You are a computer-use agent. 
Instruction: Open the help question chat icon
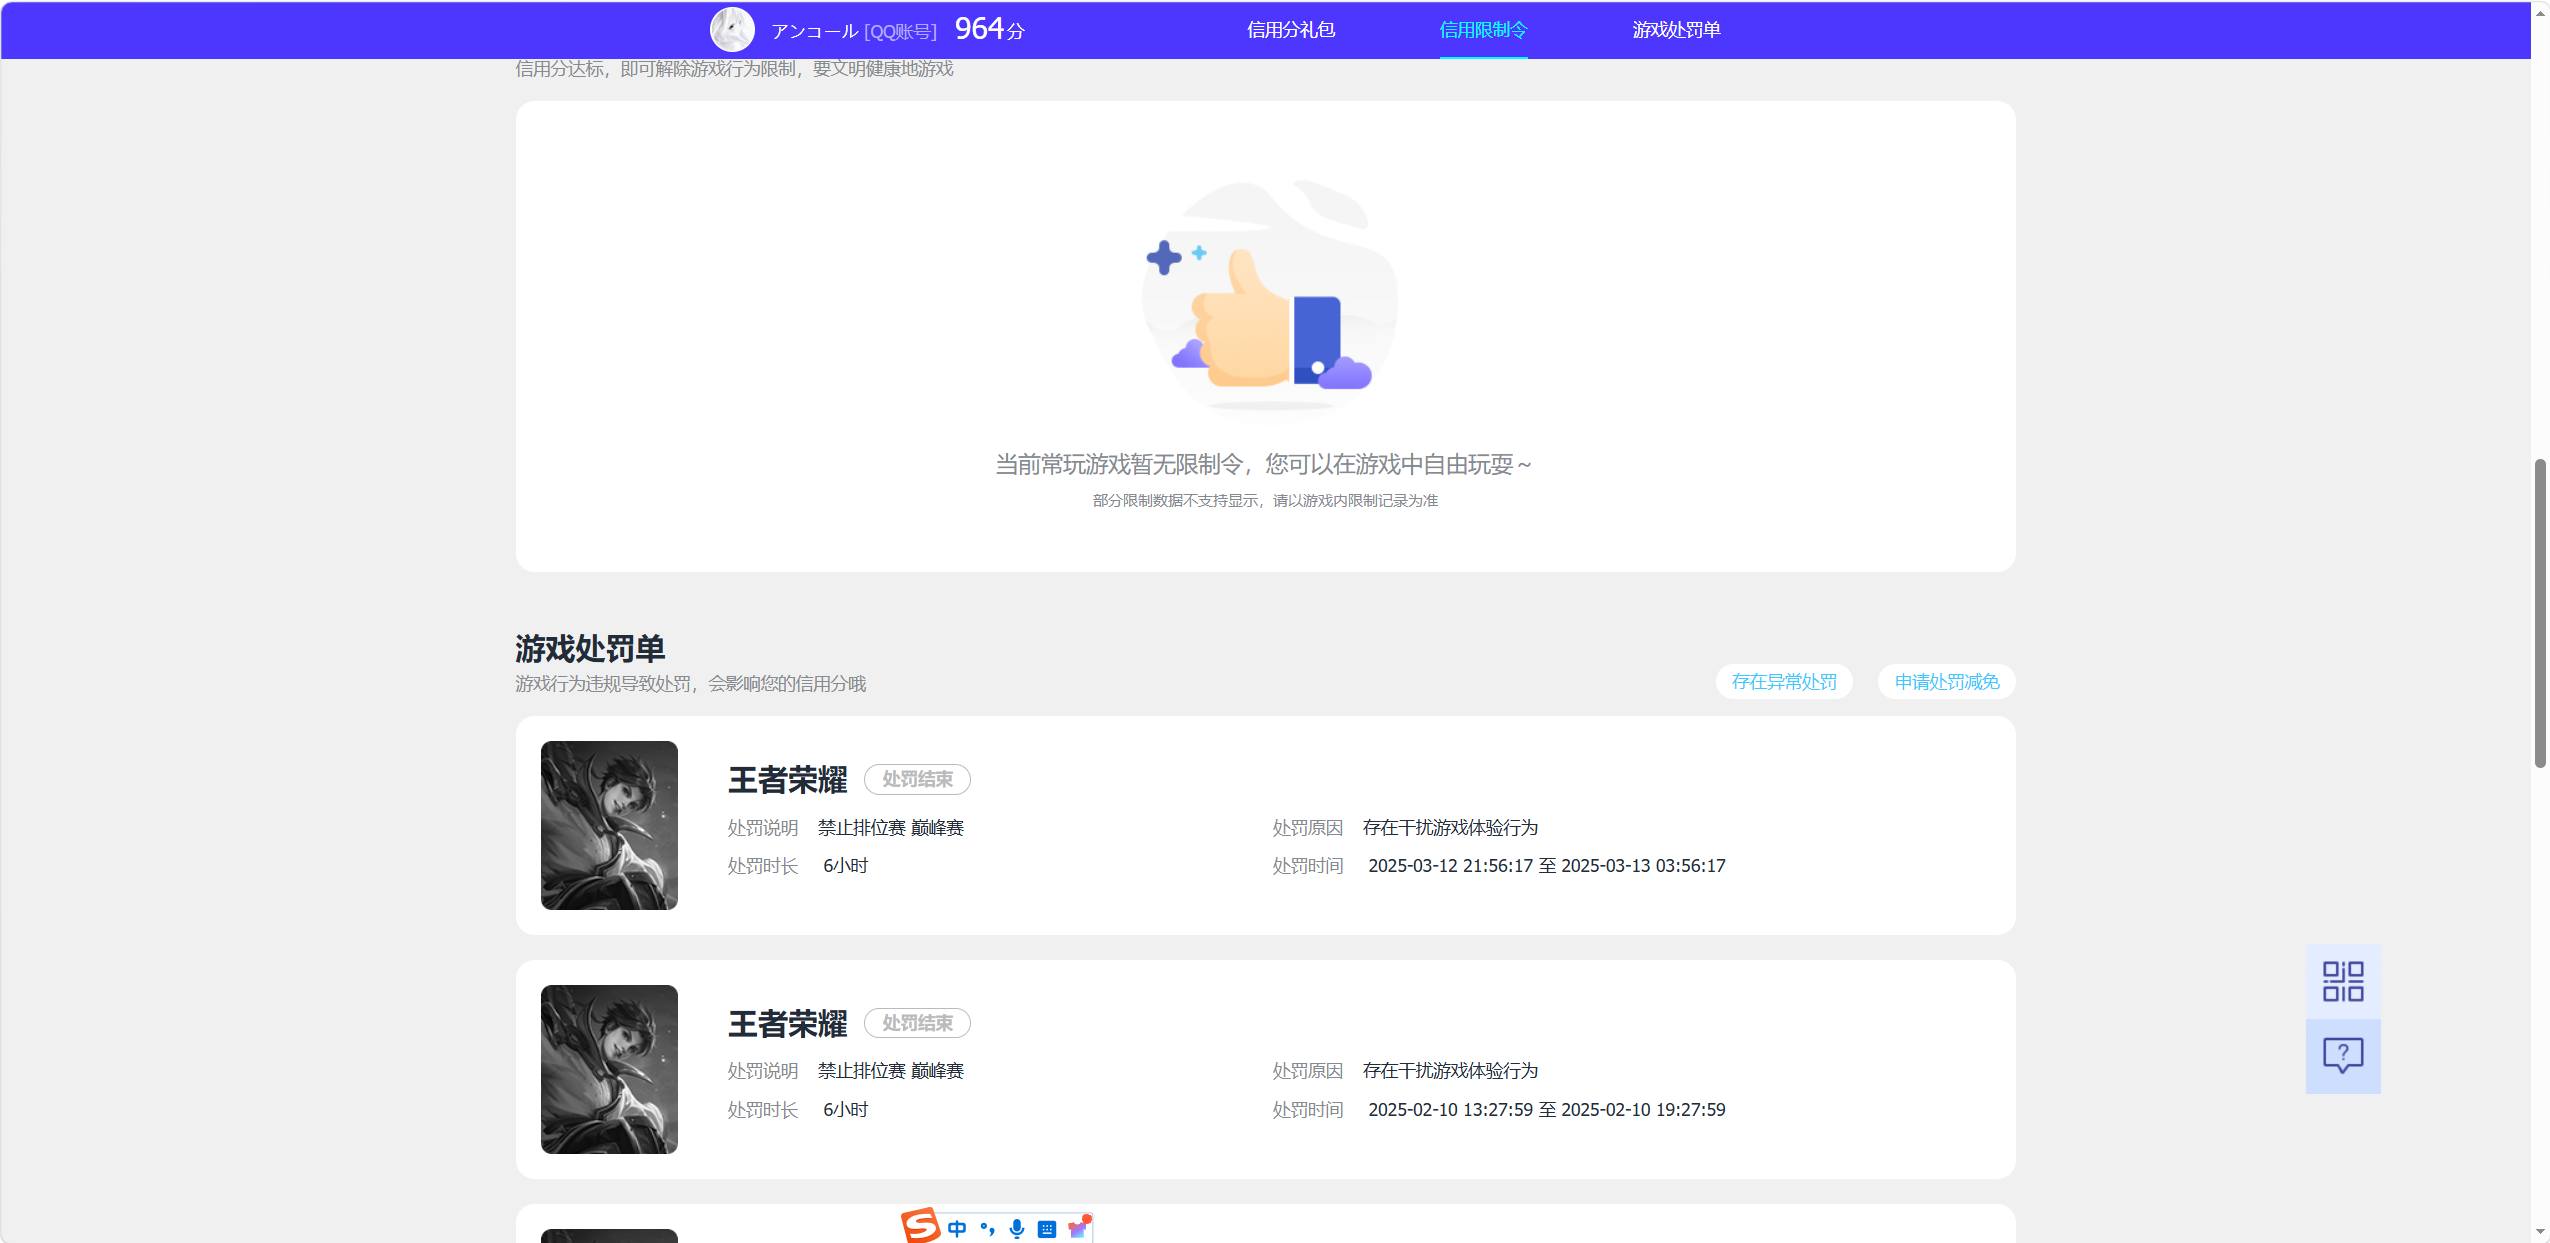(x=2343, y=1056)
